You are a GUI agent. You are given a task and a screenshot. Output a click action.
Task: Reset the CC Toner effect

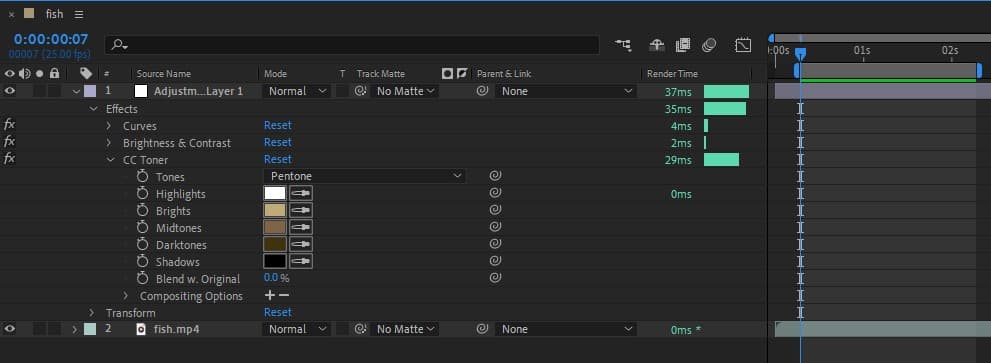coord(277,159)
